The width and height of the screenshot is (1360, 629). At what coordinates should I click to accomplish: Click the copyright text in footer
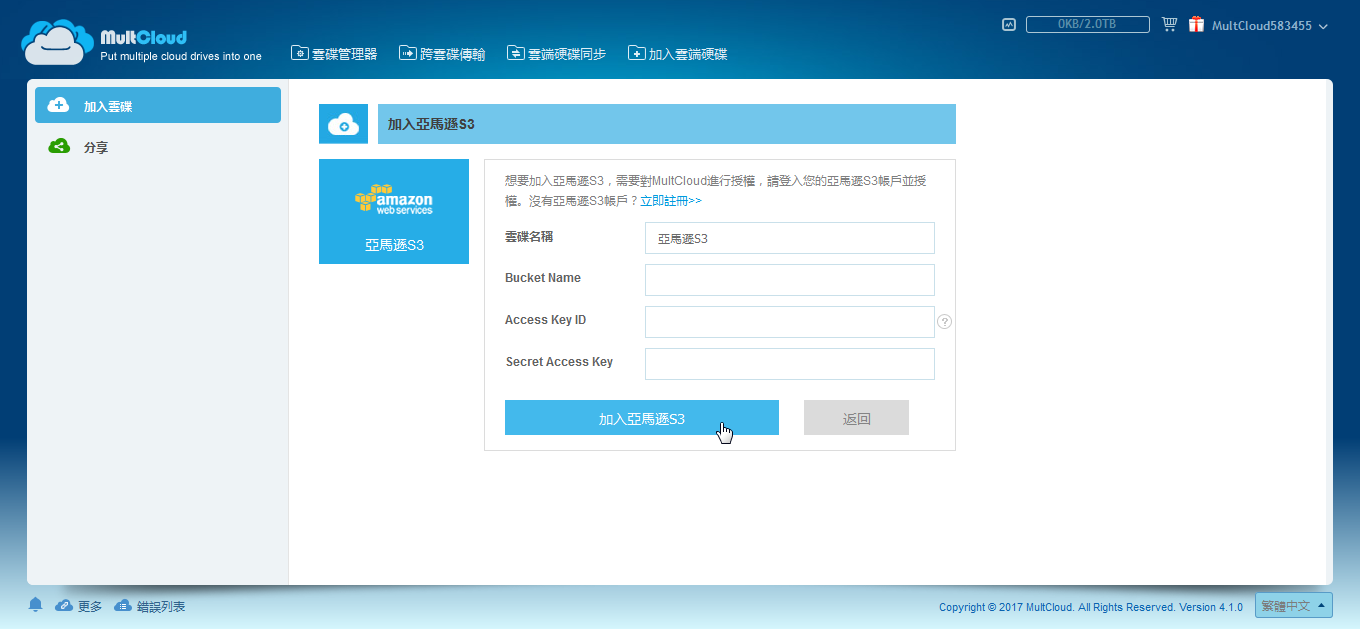click(x=1091, y=607)
